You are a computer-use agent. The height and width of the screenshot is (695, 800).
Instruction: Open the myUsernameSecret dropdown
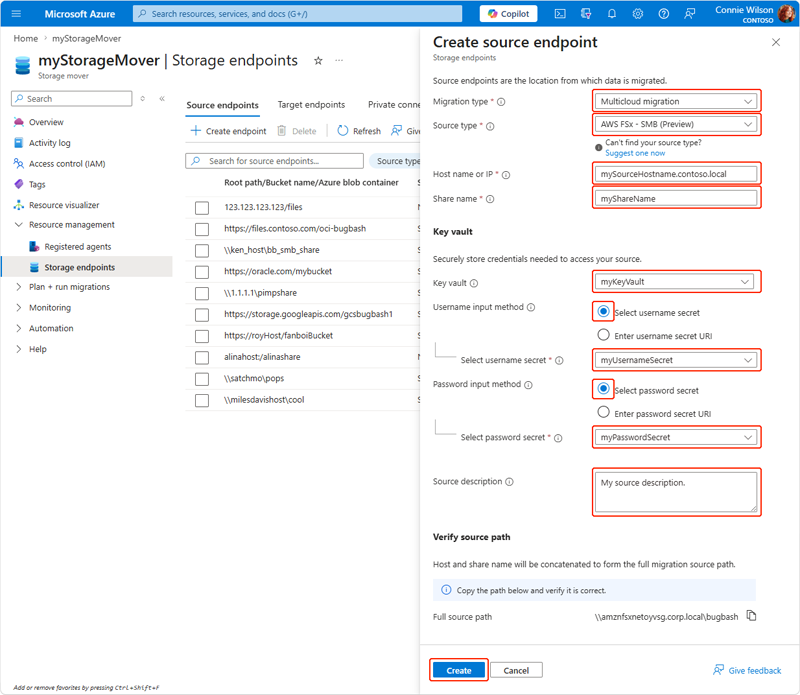click(x=676, y=360)
